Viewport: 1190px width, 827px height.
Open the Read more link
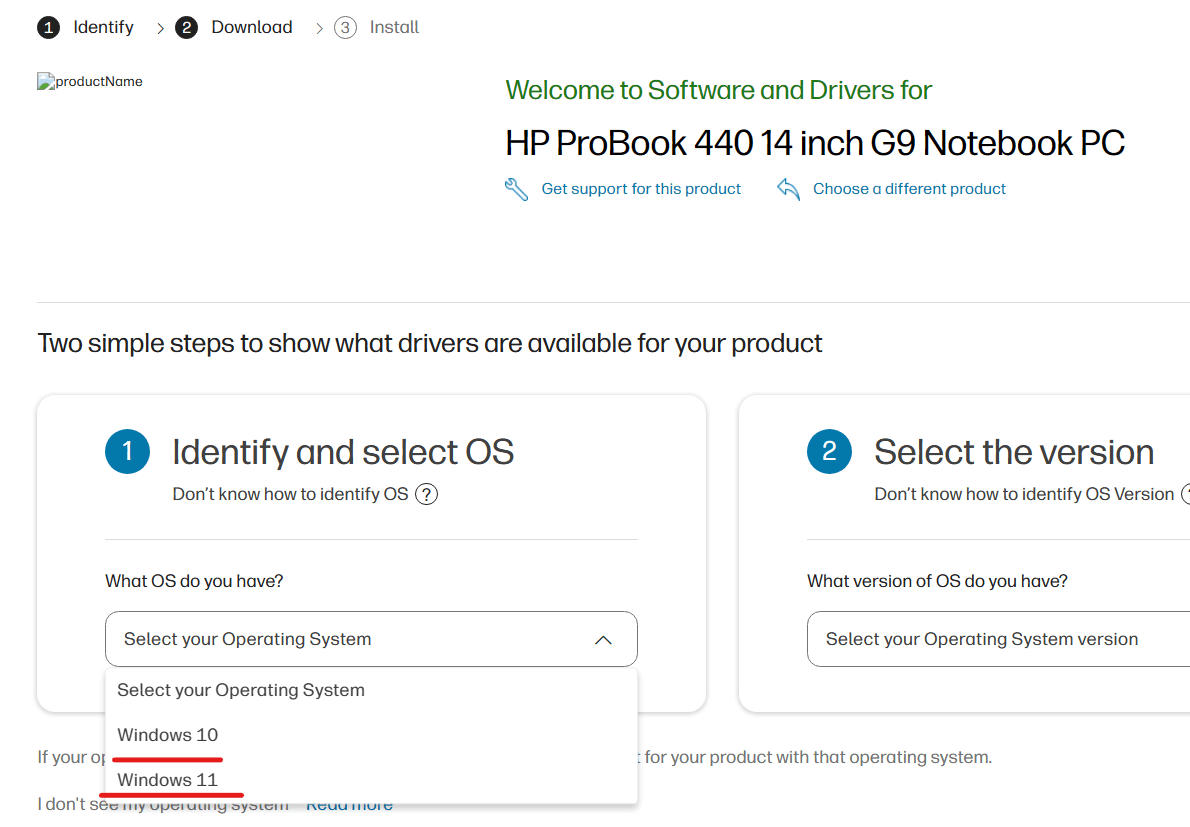click(349, 805)
